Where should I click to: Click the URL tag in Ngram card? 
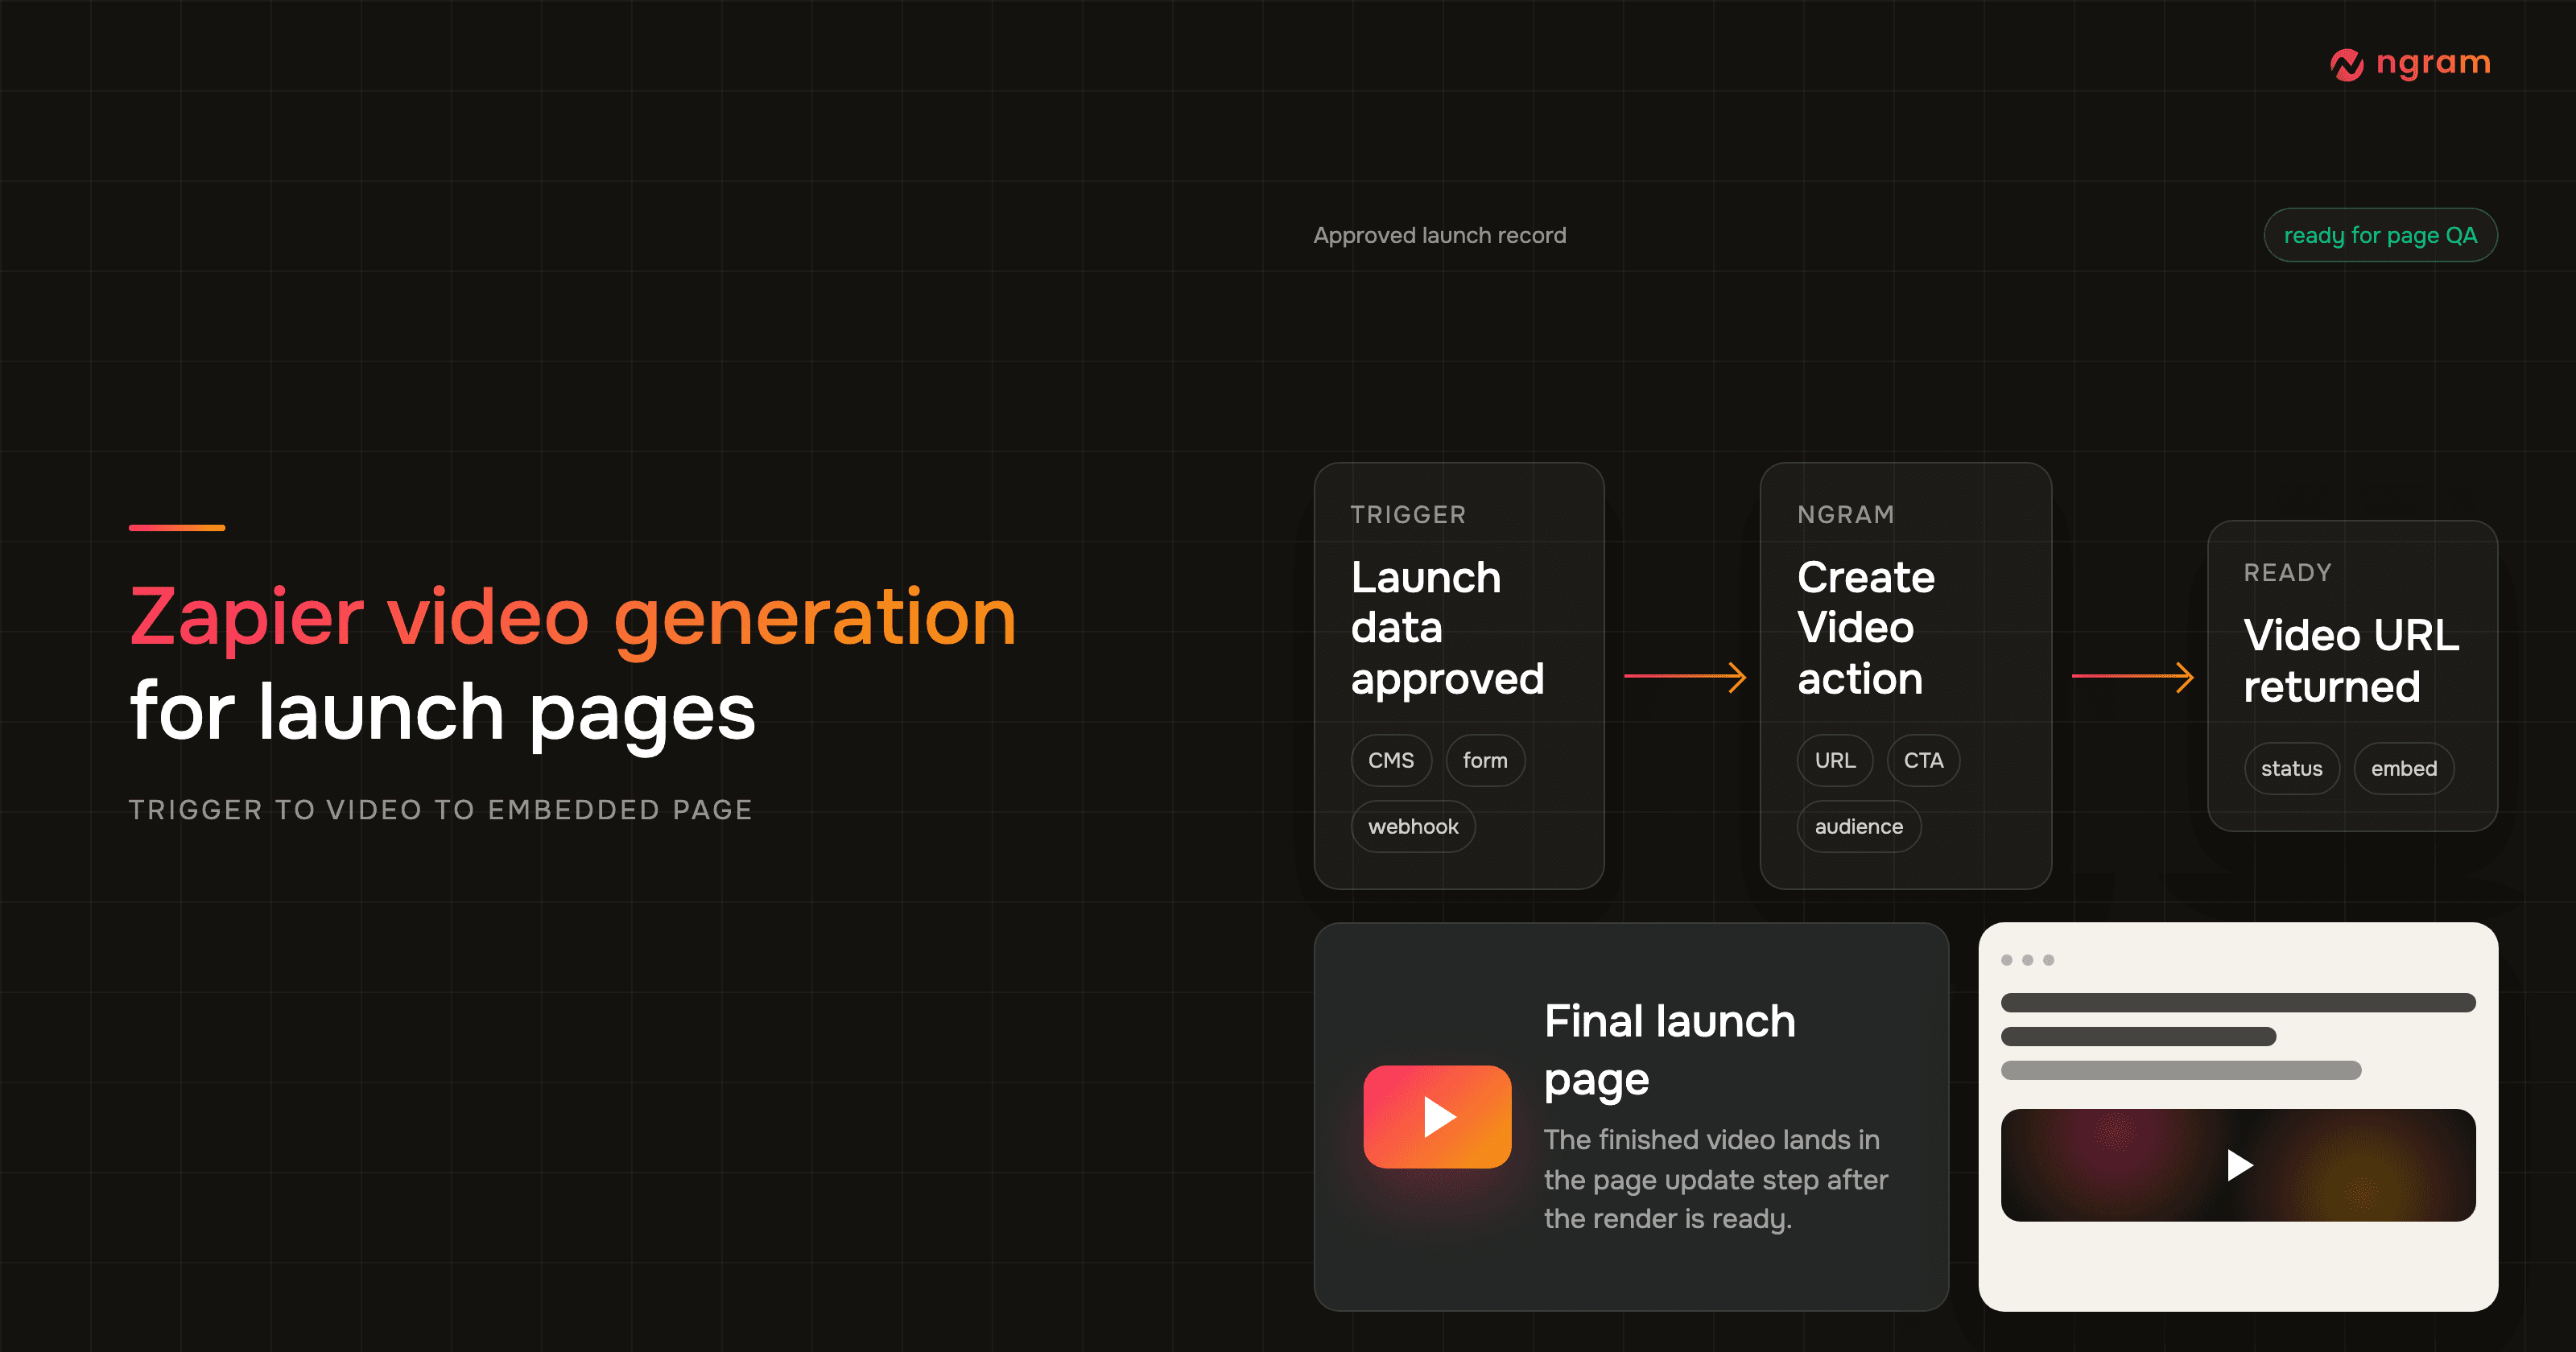point(1835,760)
